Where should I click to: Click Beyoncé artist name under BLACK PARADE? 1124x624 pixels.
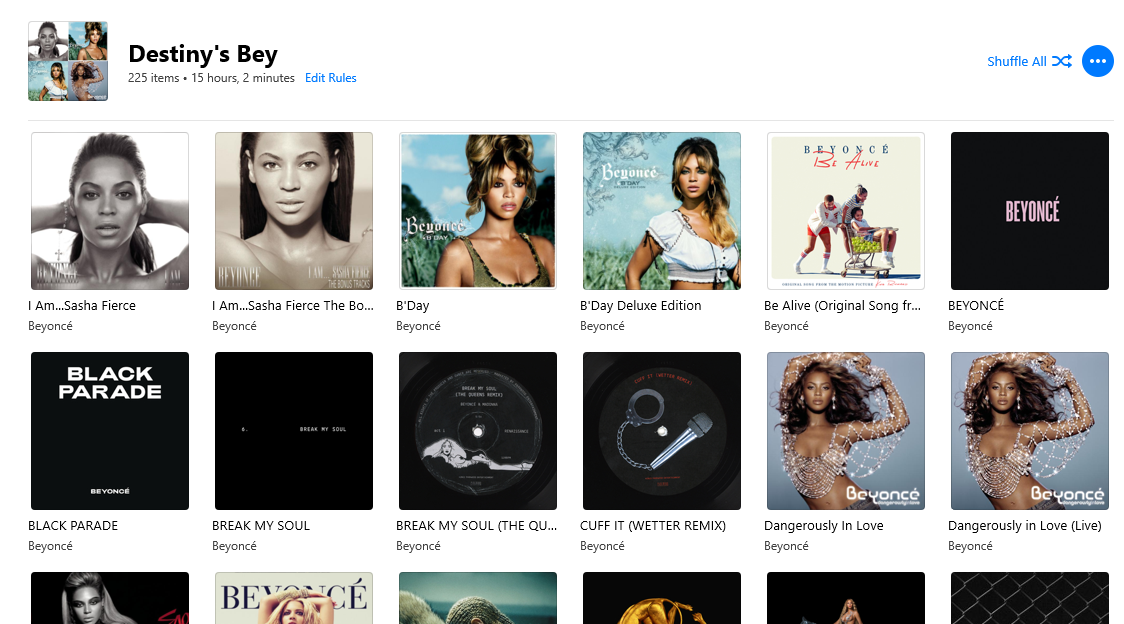tap(50, 546)
